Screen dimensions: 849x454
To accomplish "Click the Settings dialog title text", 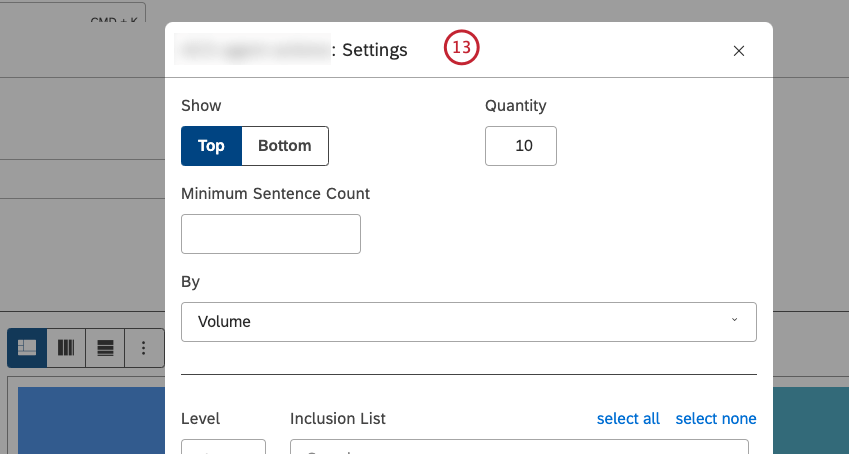I will coord(374,50).
